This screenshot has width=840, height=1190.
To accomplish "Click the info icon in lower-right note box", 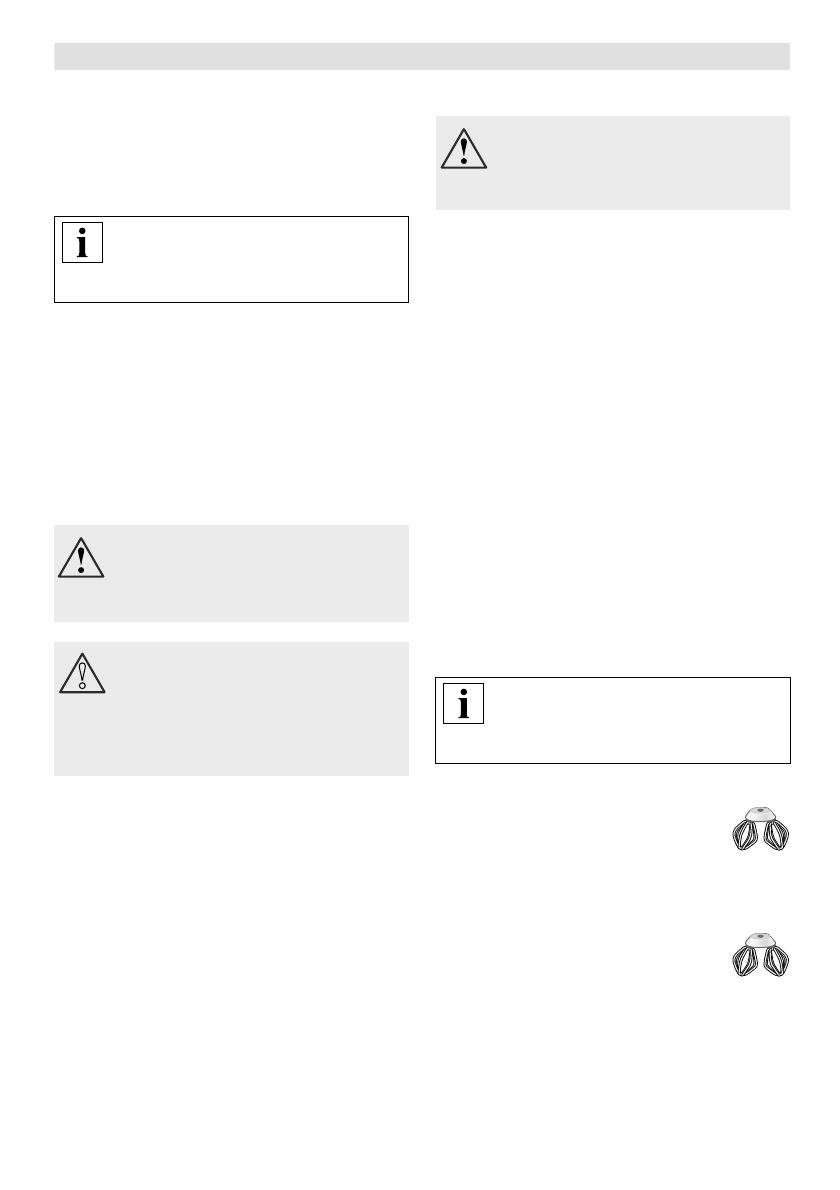I will [463, 705].
